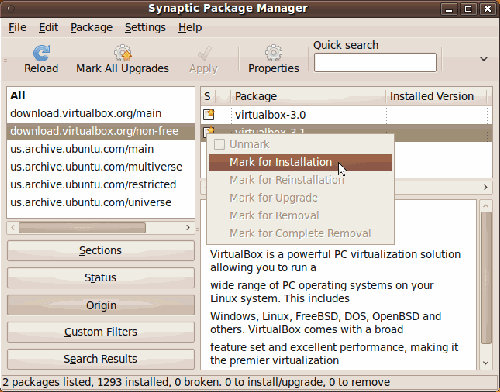Screen dimensions: 500x392
Task: Choose Mark for Installation in context menu
Action: pos(300,162)
